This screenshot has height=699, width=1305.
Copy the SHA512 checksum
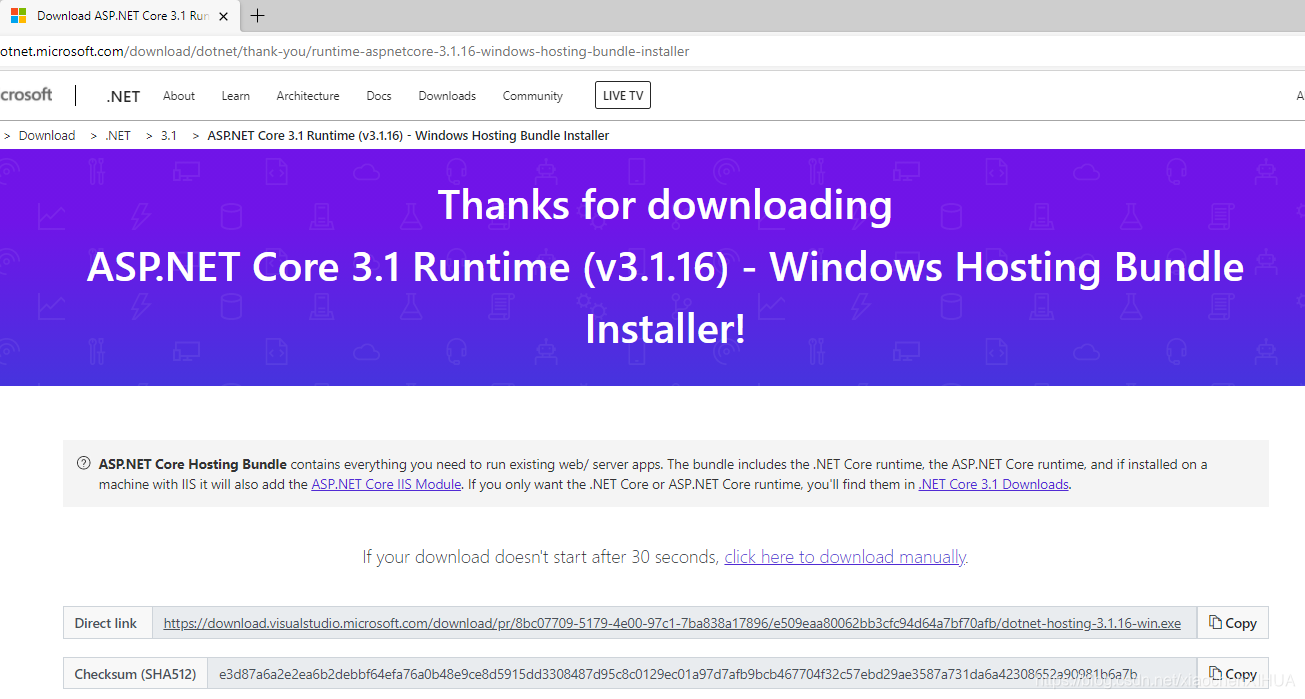click(x=1232, y=674)
